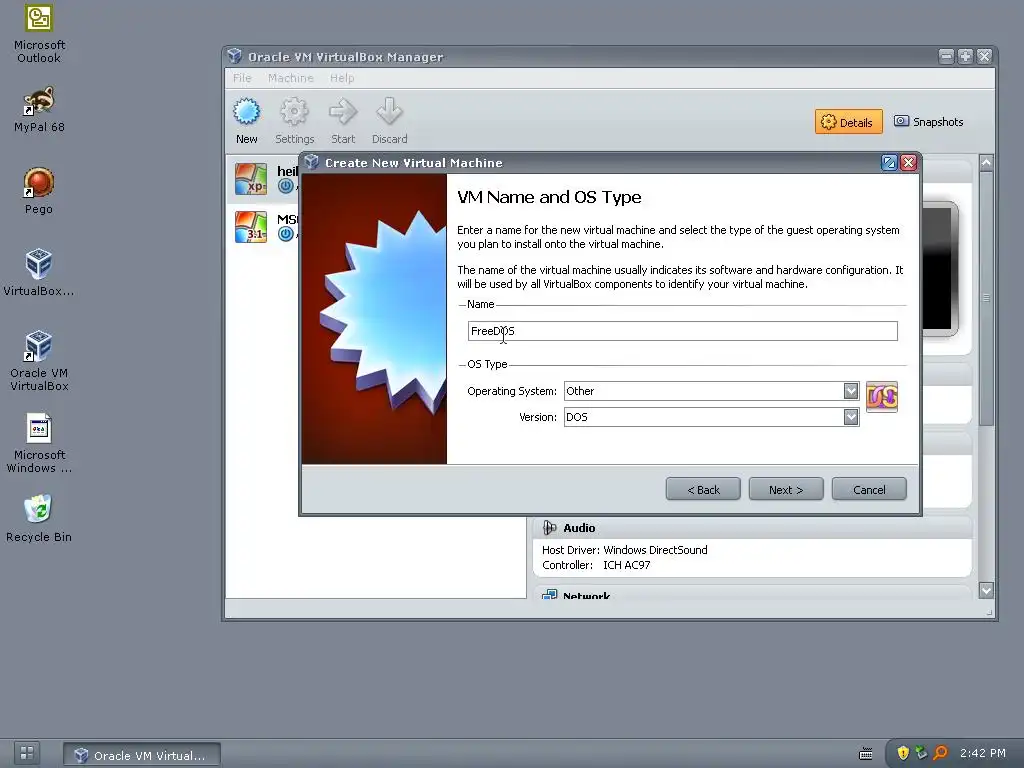Click the Name field containing FreeDOS
This screenshot has width=1024, height=768.
[682, 331]
